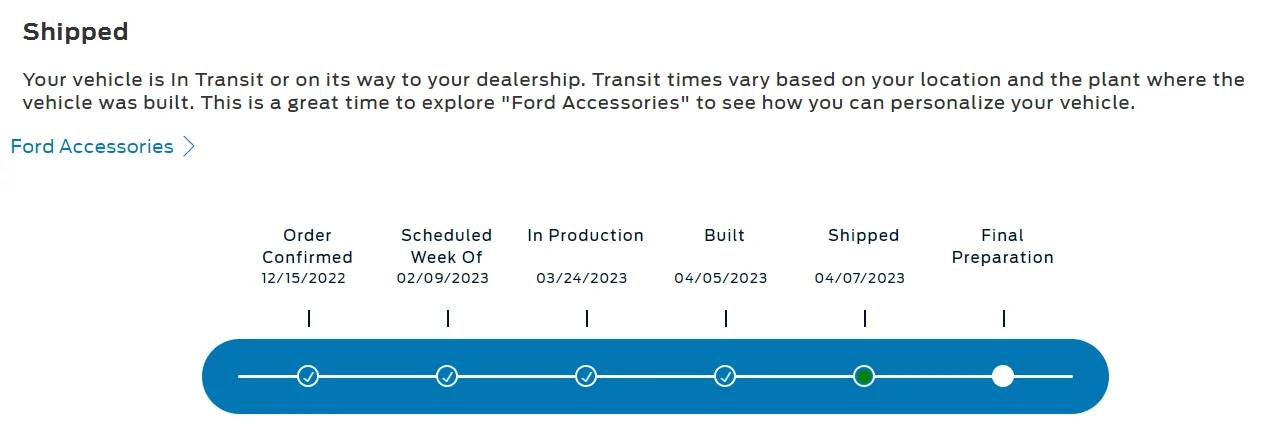Click the chevron arrow beside Ford Accessories

click(x=188, y=147)
